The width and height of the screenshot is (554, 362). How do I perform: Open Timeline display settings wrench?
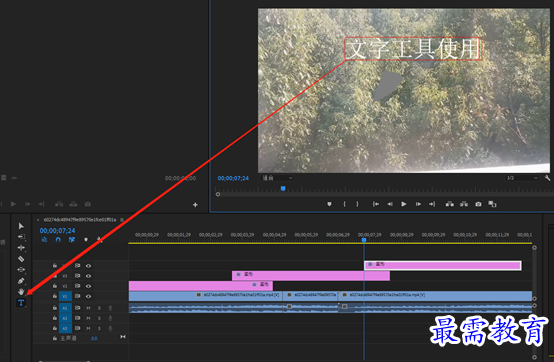pos(100,239)
